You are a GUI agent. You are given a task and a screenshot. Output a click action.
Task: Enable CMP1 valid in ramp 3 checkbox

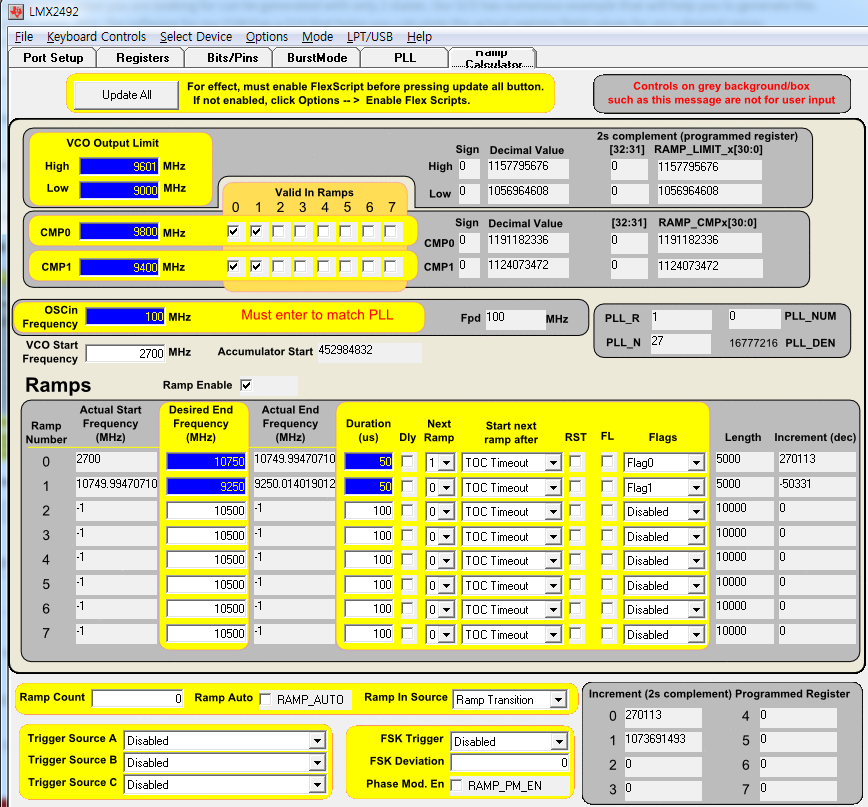click(301, 267)
